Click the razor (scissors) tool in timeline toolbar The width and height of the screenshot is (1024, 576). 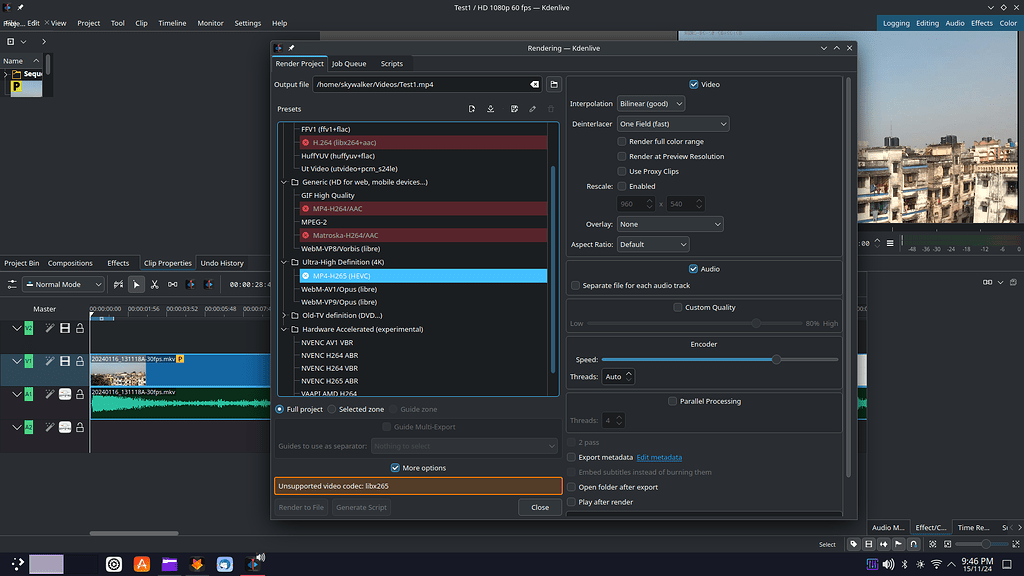(155, 284)
